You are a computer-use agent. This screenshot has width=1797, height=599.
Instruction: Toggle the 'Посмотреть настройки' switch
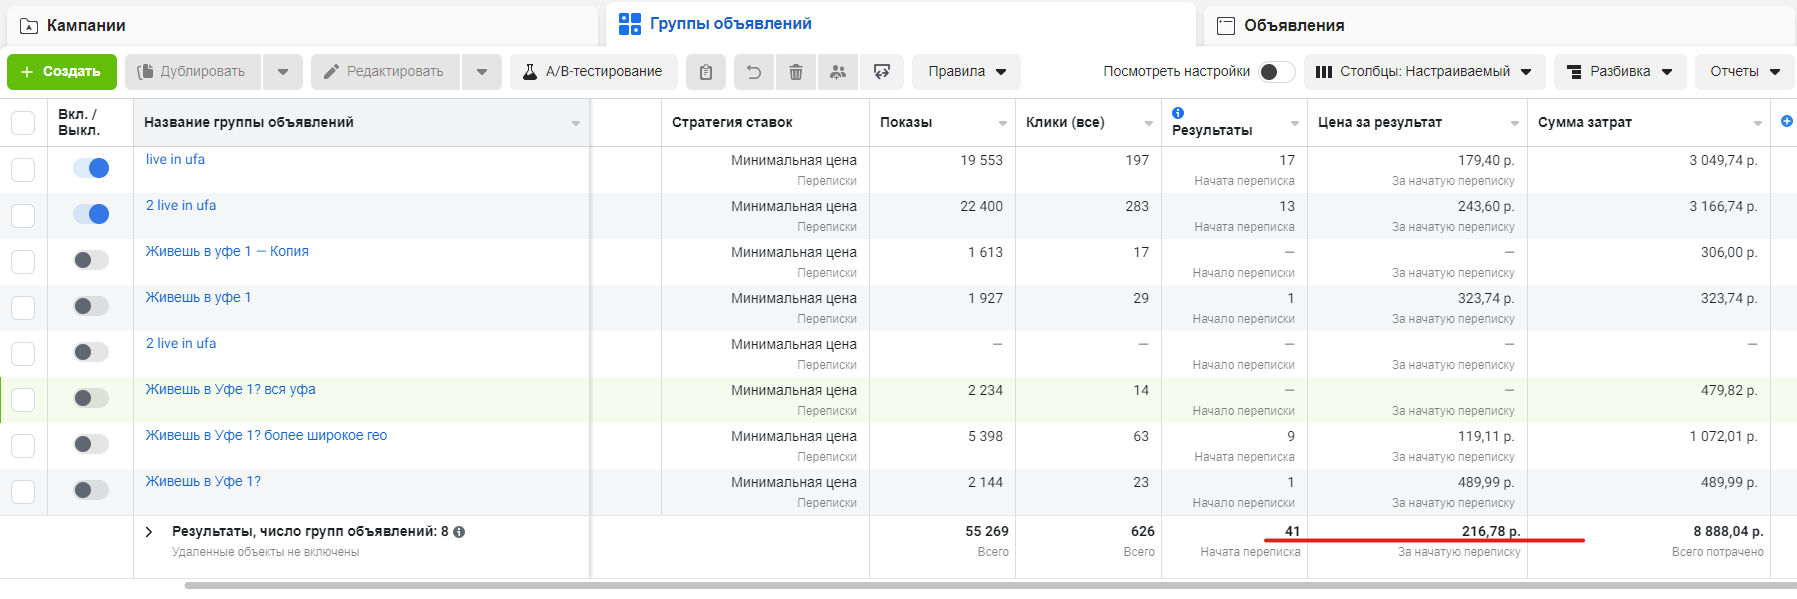pyautogui.click(x=1276, y=72)
